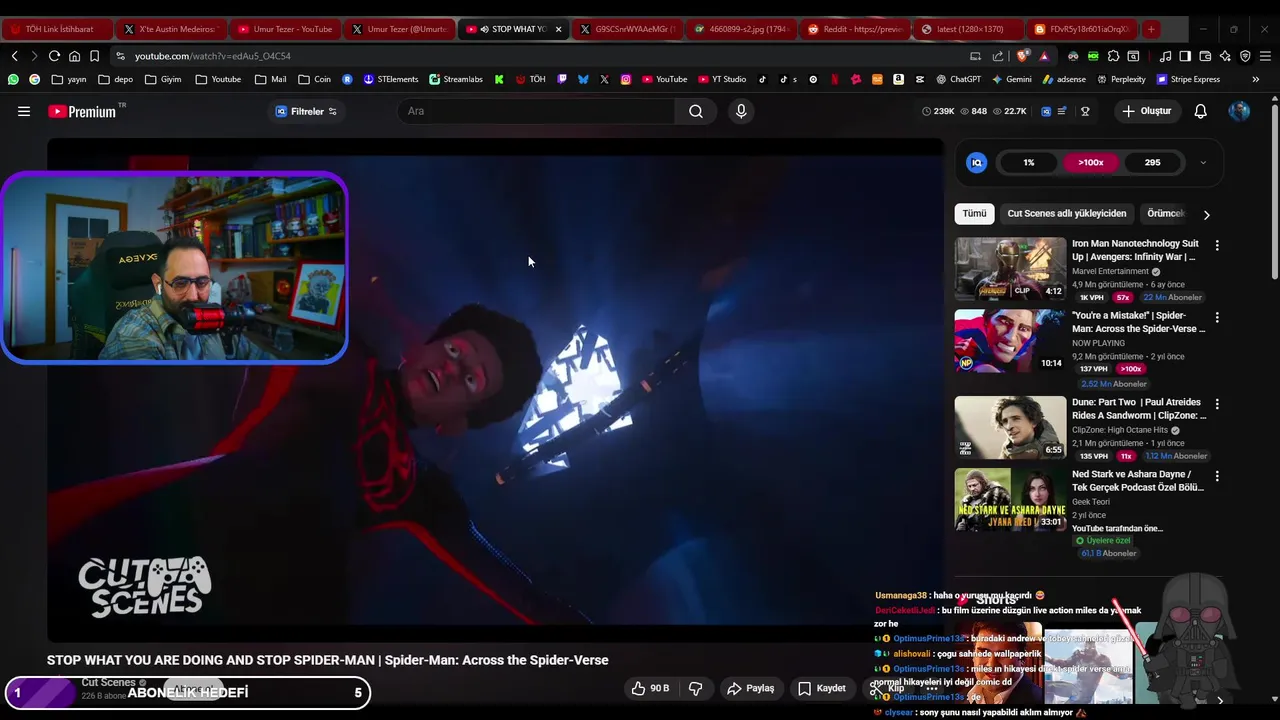Open the Brave wallet icon
Screen dimensions: 1280x720
(x=1205, y=56)
